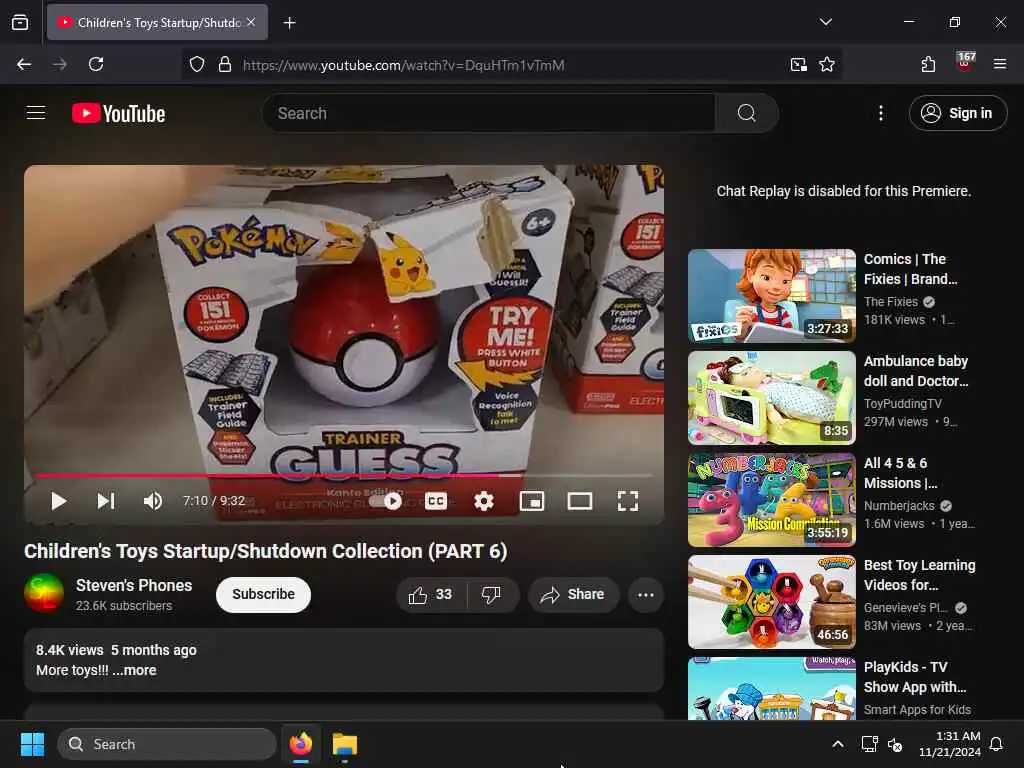This screenshot has width=1024, height=768.
Task: Enter fullscreen mode
Action: pyautogui.click(x=628, y=501)
